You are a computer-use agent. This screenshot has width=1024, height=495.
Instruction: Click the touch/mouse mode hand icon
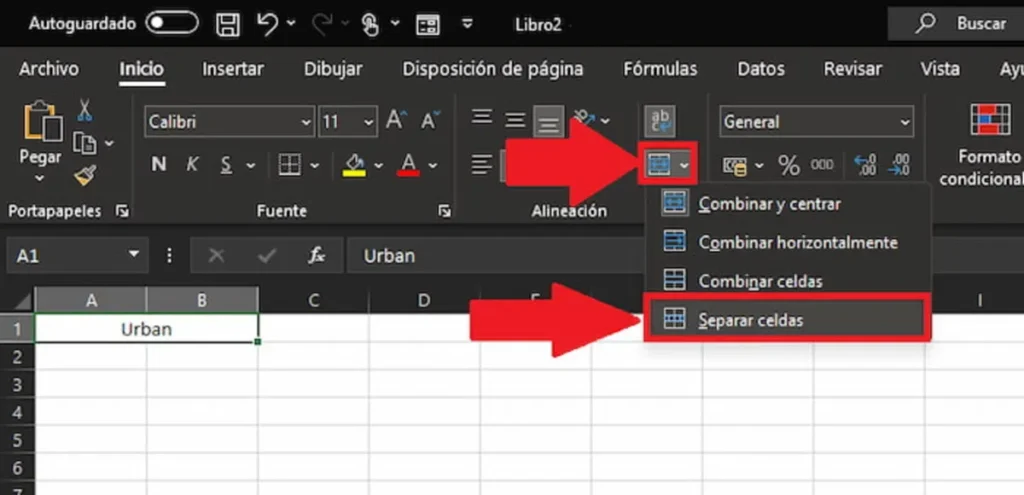370,25
